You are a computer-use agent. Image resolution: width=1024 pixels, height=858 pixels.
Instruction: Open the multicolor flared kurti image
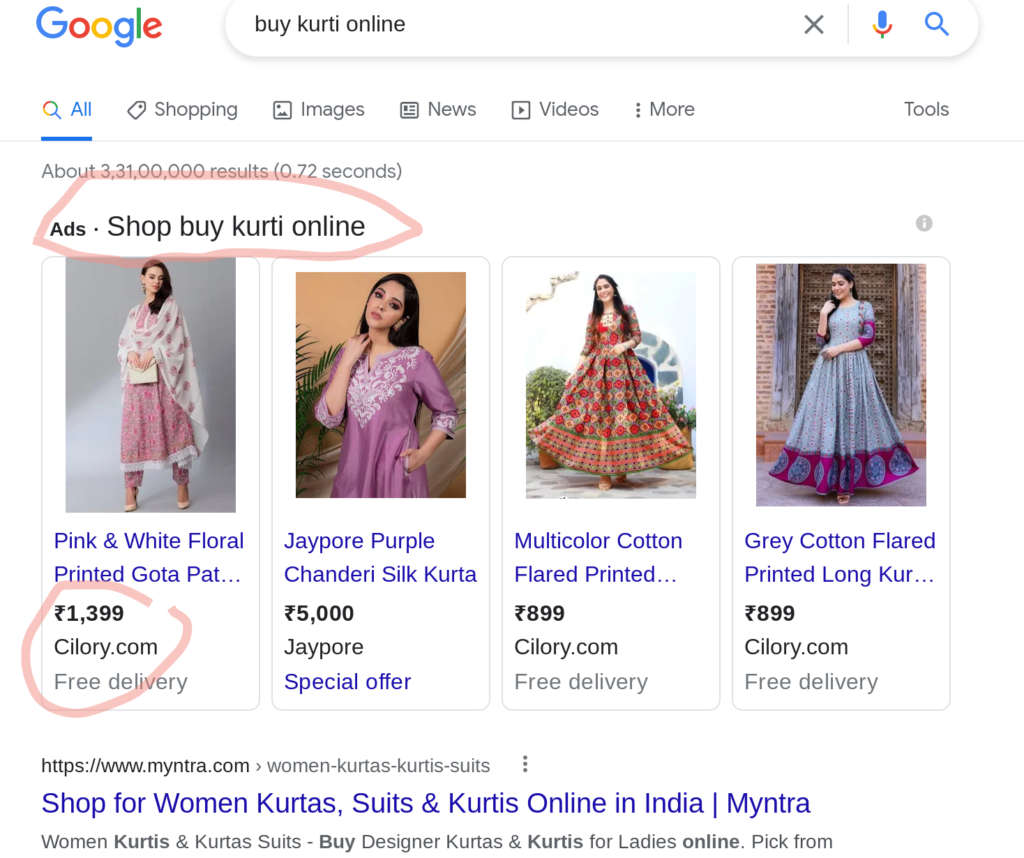(611, 385)
